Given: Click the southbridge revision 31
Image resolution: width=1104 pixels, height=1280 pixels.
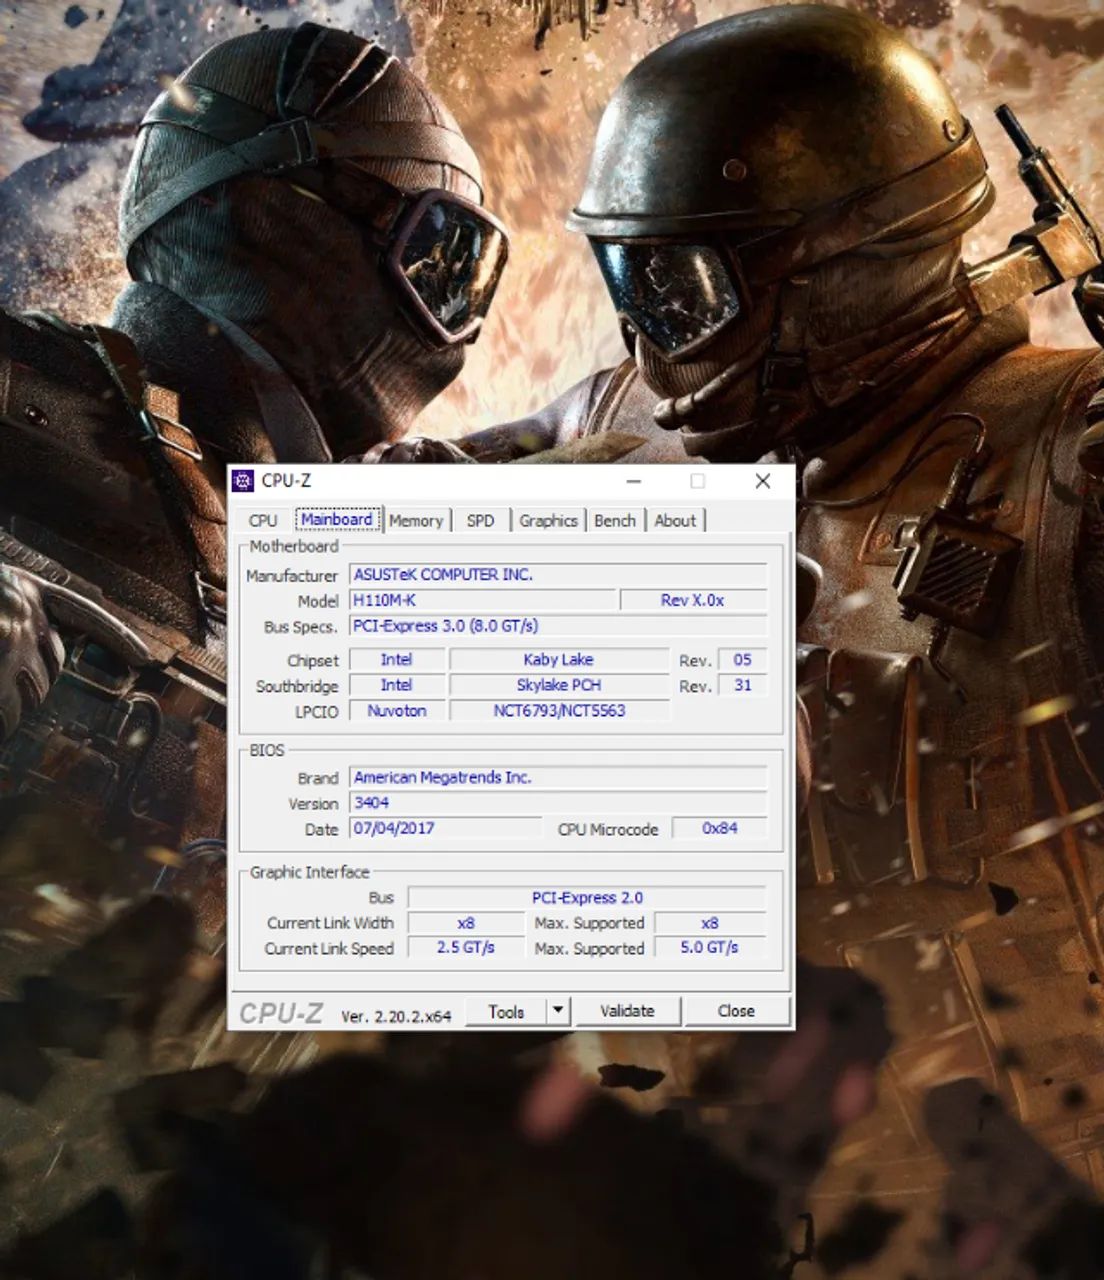Looking at the screenshot, I should [x=742, y=685].
